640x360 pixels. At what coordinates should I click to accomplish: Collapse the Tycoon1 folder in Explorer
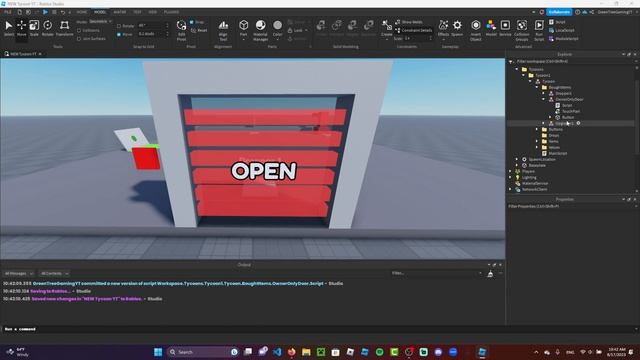tap(523, 76)
